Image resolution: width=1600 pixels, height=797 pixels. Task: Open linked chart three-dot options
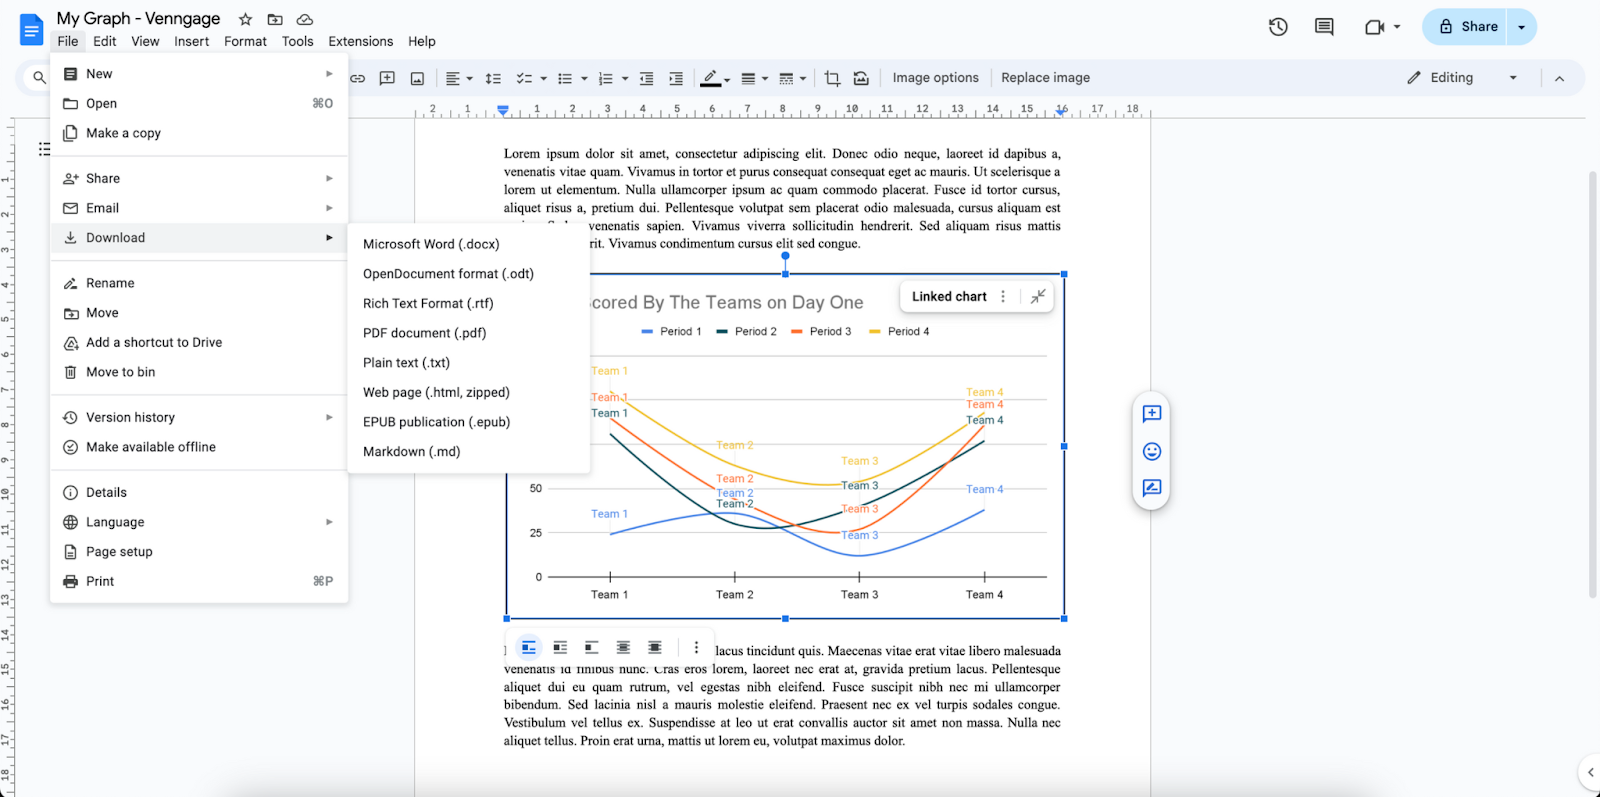[x=1003, y=296]
